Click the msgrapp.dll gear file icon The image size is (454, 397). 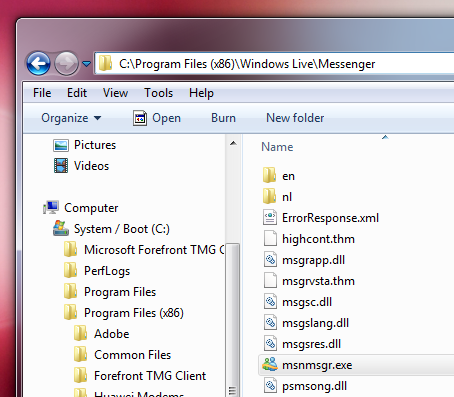click(270, 259)
